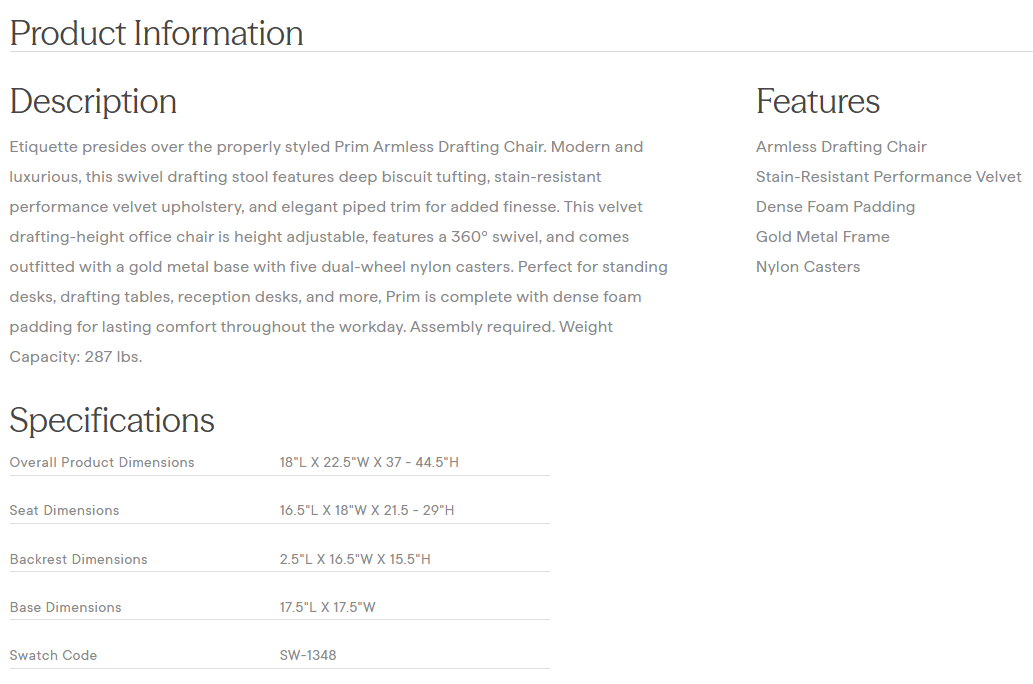This screenshot has height=684, width=1033.
Task: Click the Nylon Casters feature item
Action: [807, 267]
